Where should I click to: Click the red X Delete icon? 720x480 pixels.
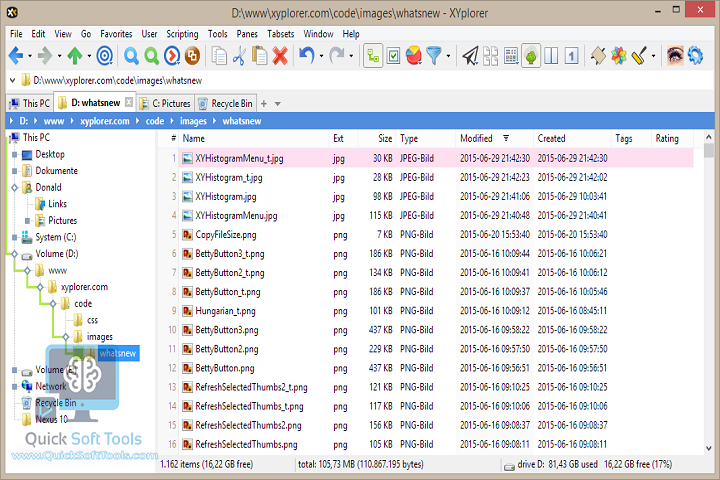(280, 56)
